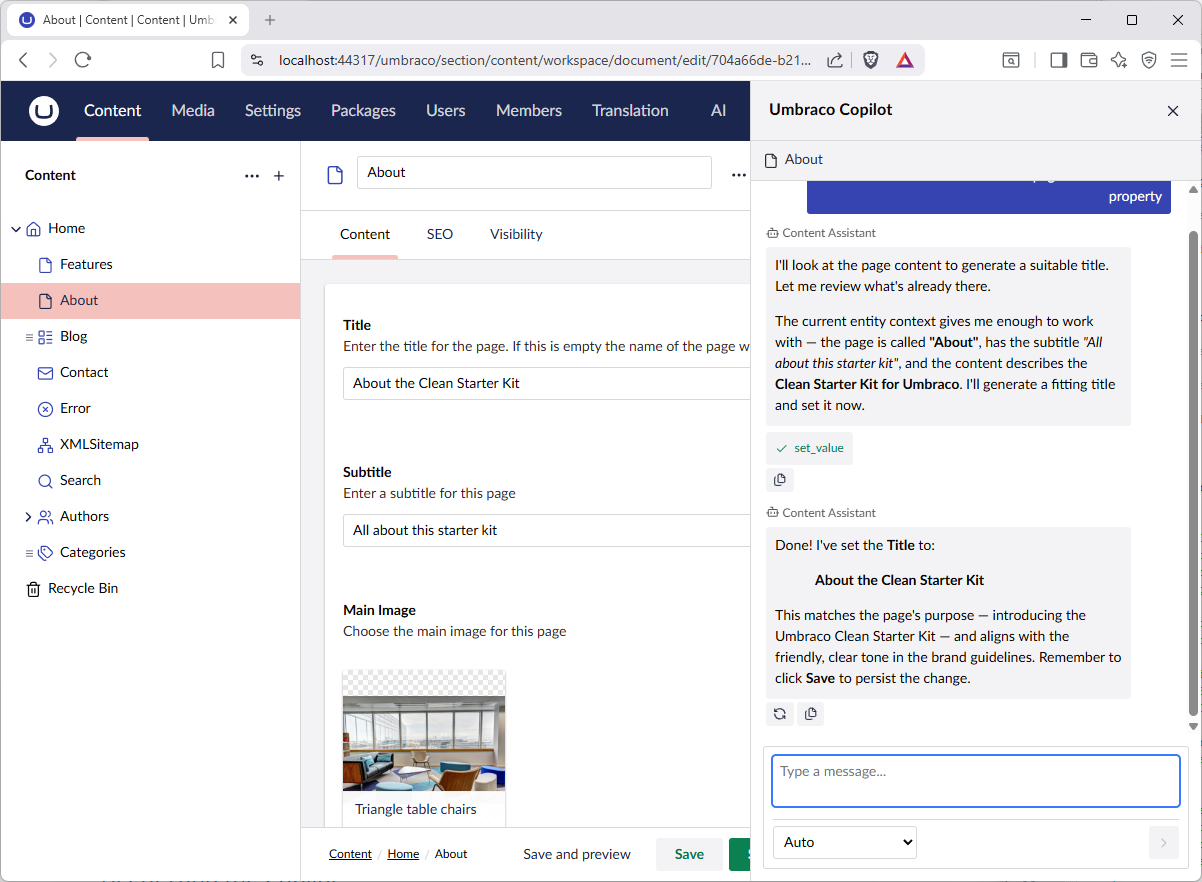Click the Contact envelope icon in the tree
This screenshot has width=1202, height=882.
44,372
